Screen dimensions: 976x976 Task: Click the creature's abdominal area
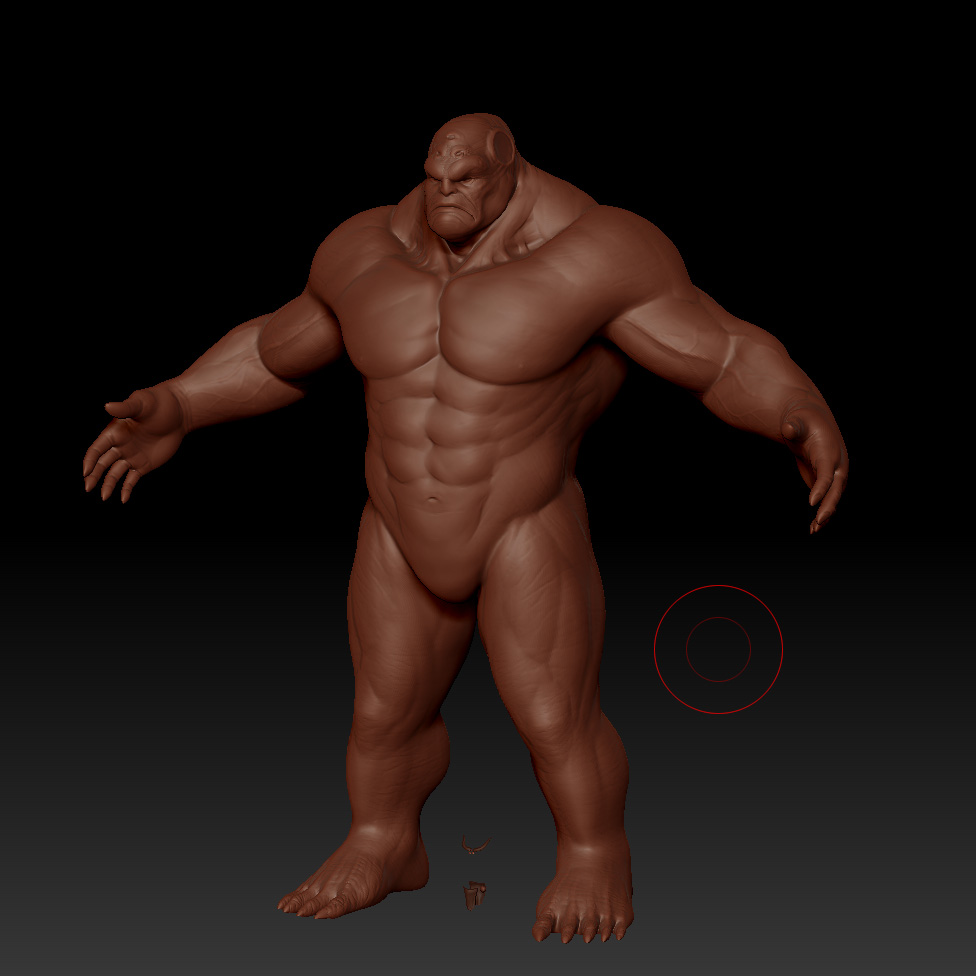coord(445,450)
